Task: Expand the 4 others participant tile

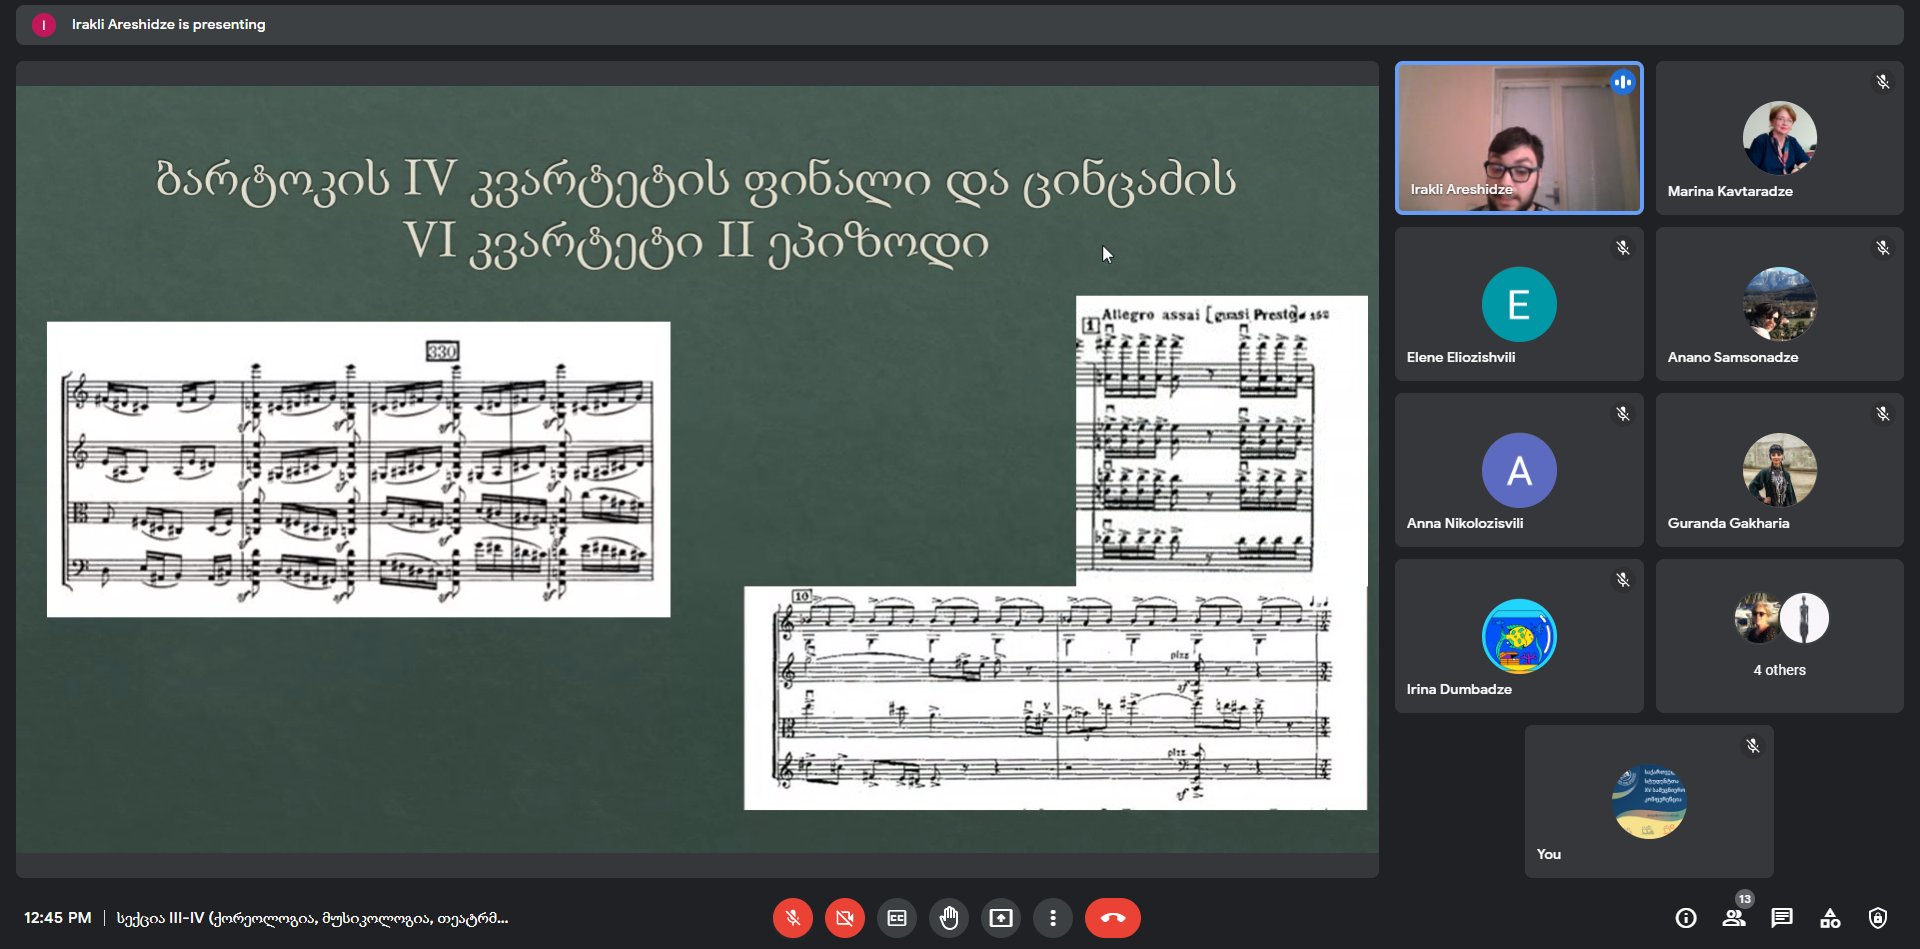Action: tap(1779, 636)
